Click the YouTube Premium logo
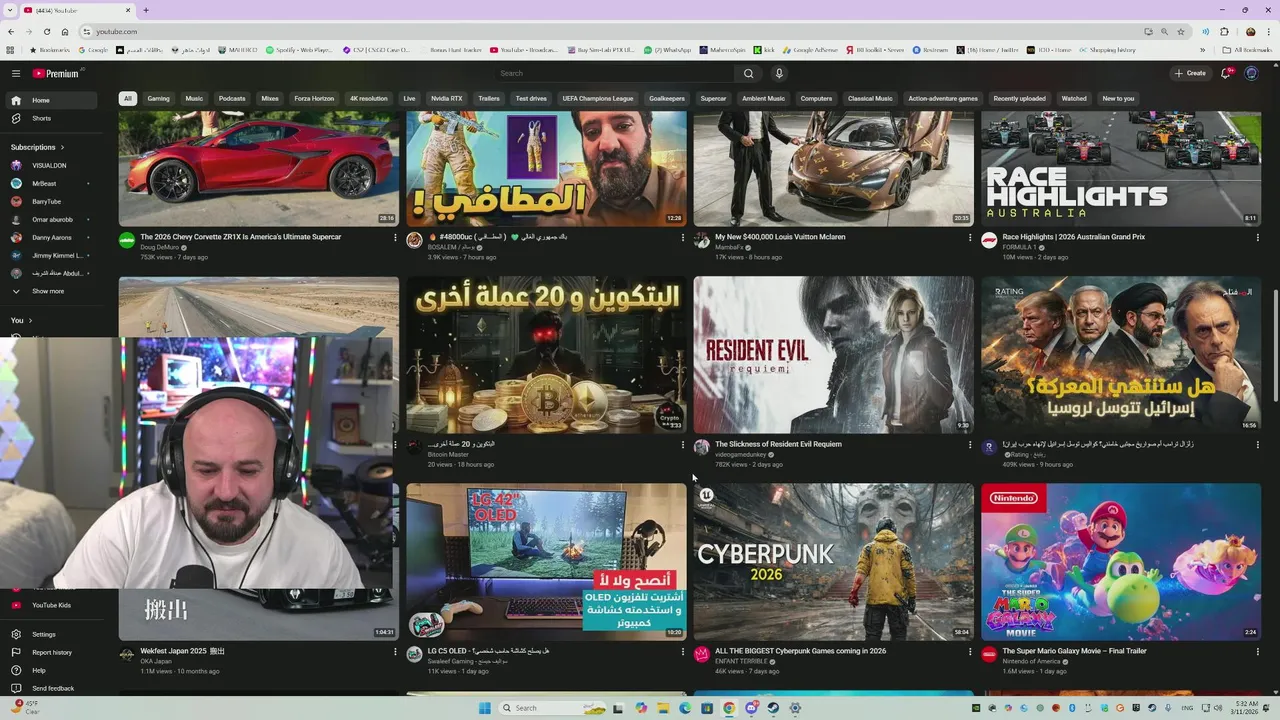The image size is (1280, 720). pyautogui.click(x=55, y=73)
